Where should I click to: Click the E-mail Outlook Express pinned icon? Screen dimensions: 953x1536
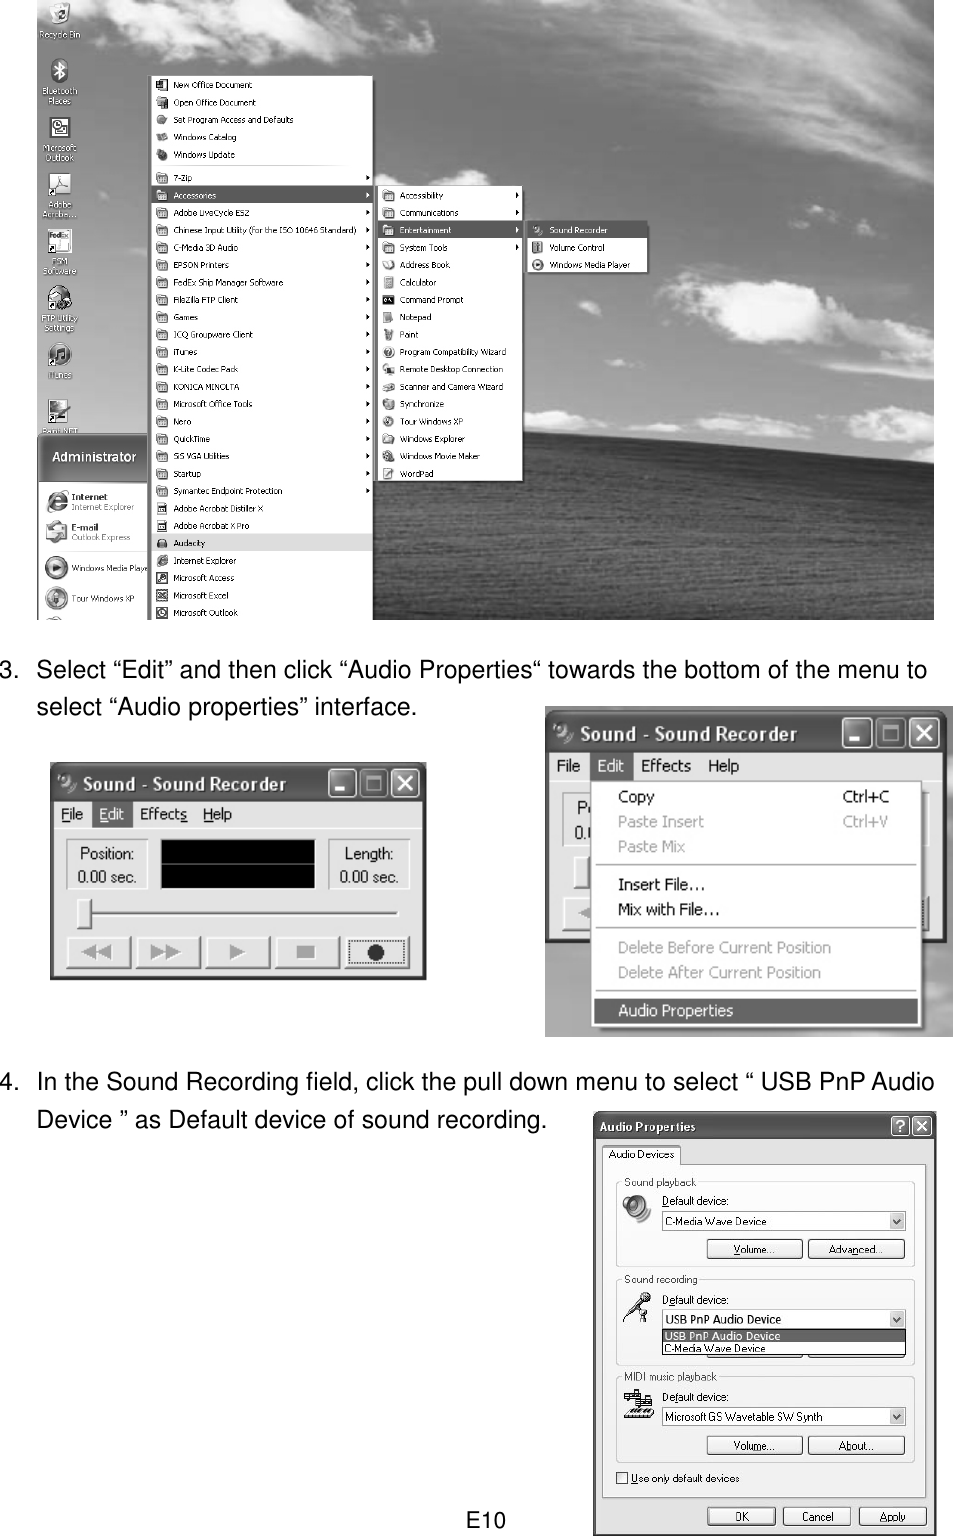[57, 532]
